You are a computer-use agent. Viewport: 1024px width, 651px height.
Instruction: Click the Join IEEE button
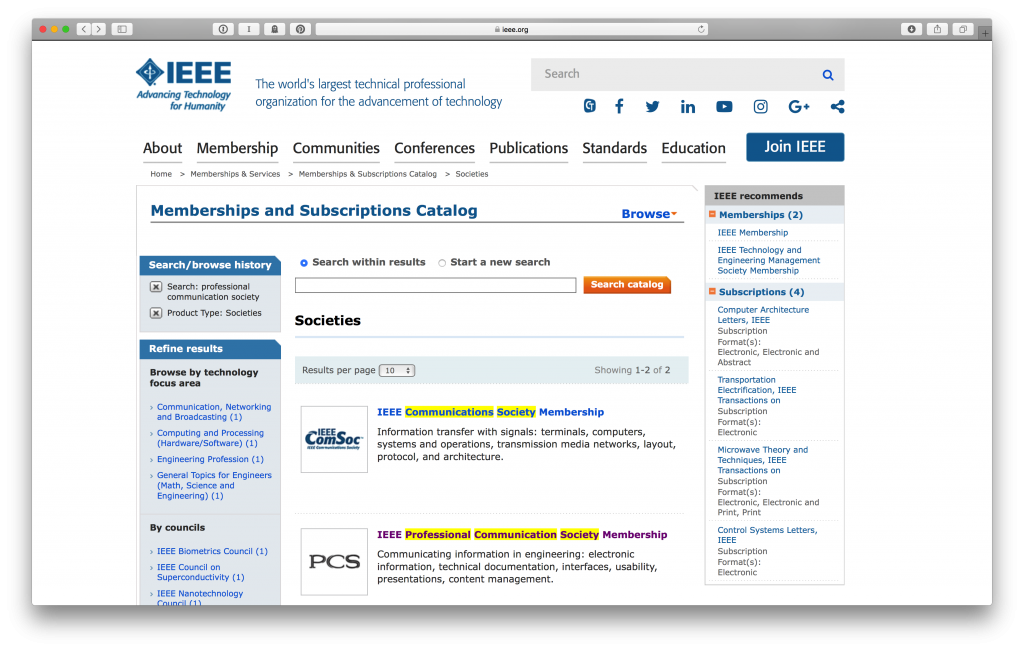795,147
